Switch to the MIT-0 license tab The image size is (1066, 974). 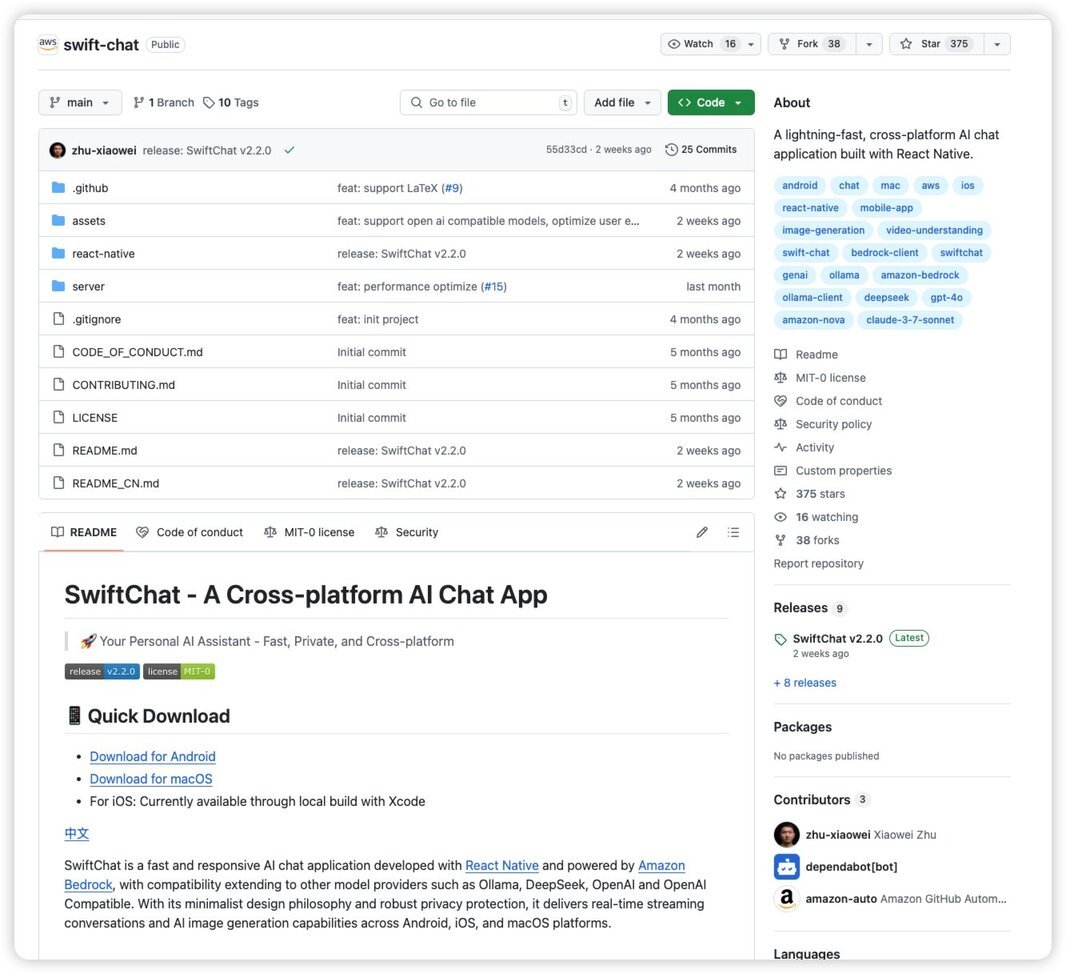(309, 532)
